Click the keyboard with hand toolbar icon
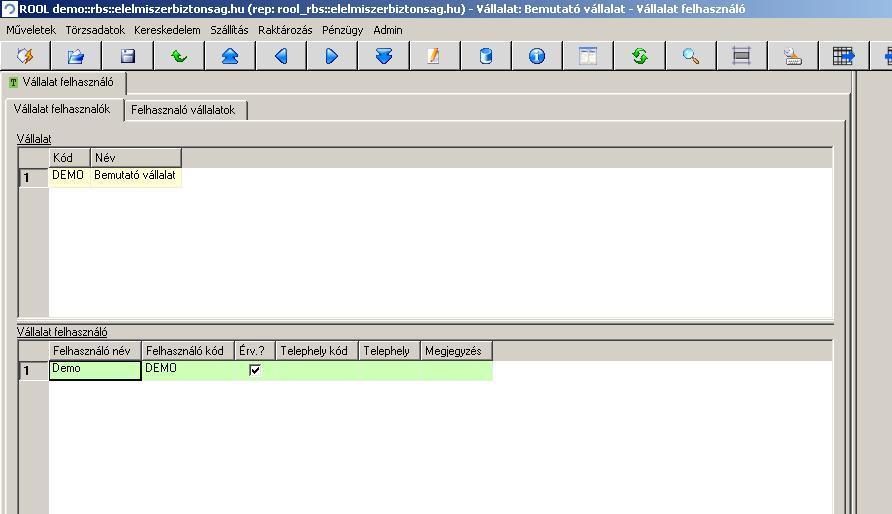This screenshot has height=514, width=892. pyautogui.click(x=792, y=56)
